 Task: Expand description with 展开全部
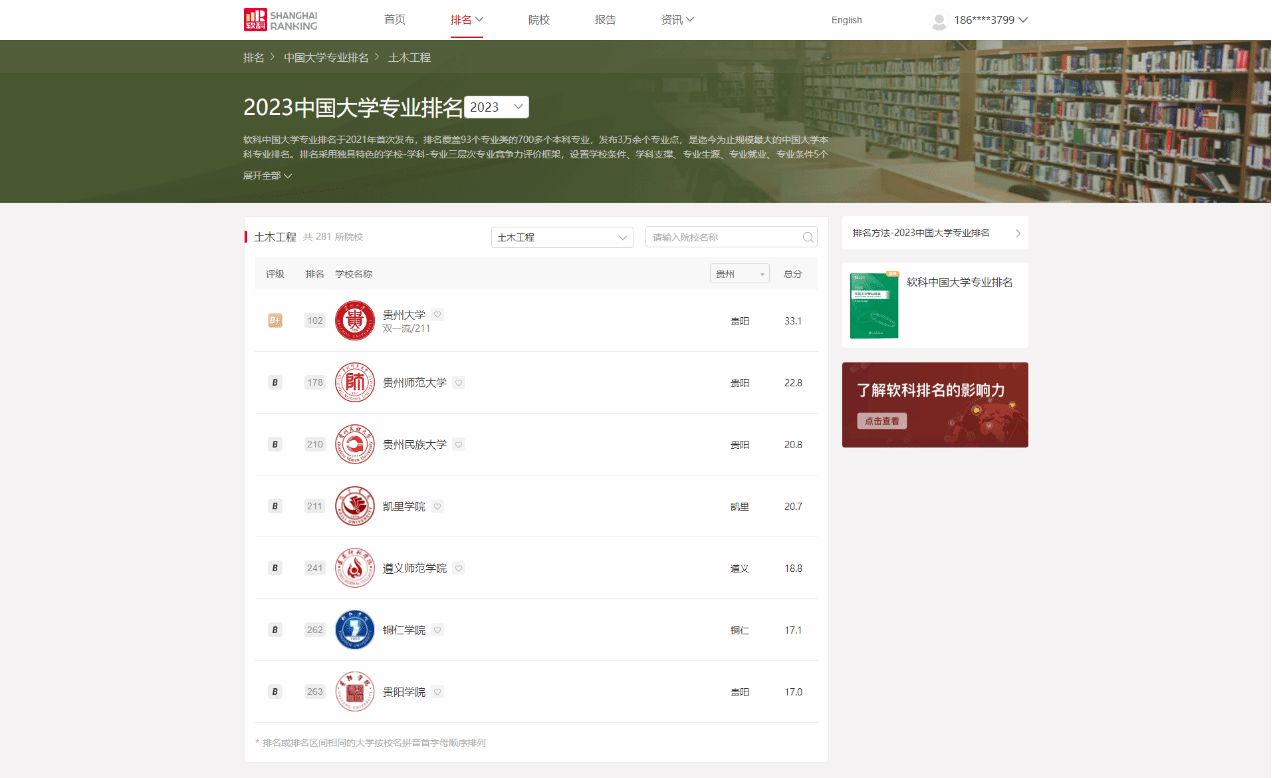click(x=267, y=176)
